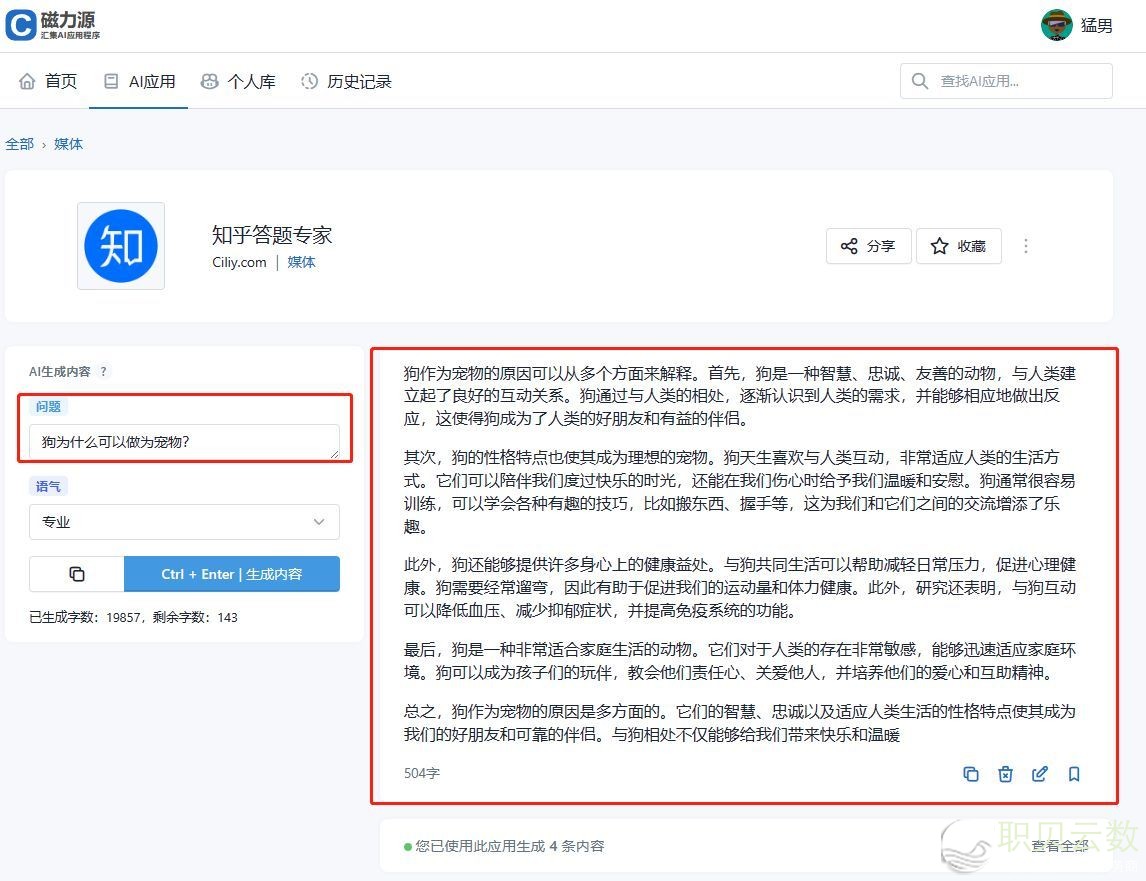Click 查看全部 to view all content
Viewport: 1146px width, 881px height.
pos(1060,846)
